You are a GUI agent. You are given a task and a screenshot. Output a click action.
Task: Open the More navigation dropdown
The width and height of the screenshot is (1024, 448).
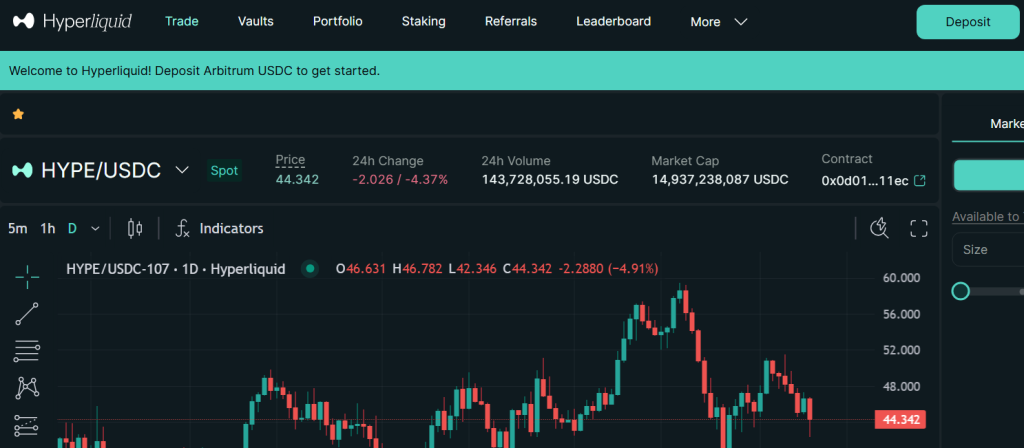(x=718, y=22)
